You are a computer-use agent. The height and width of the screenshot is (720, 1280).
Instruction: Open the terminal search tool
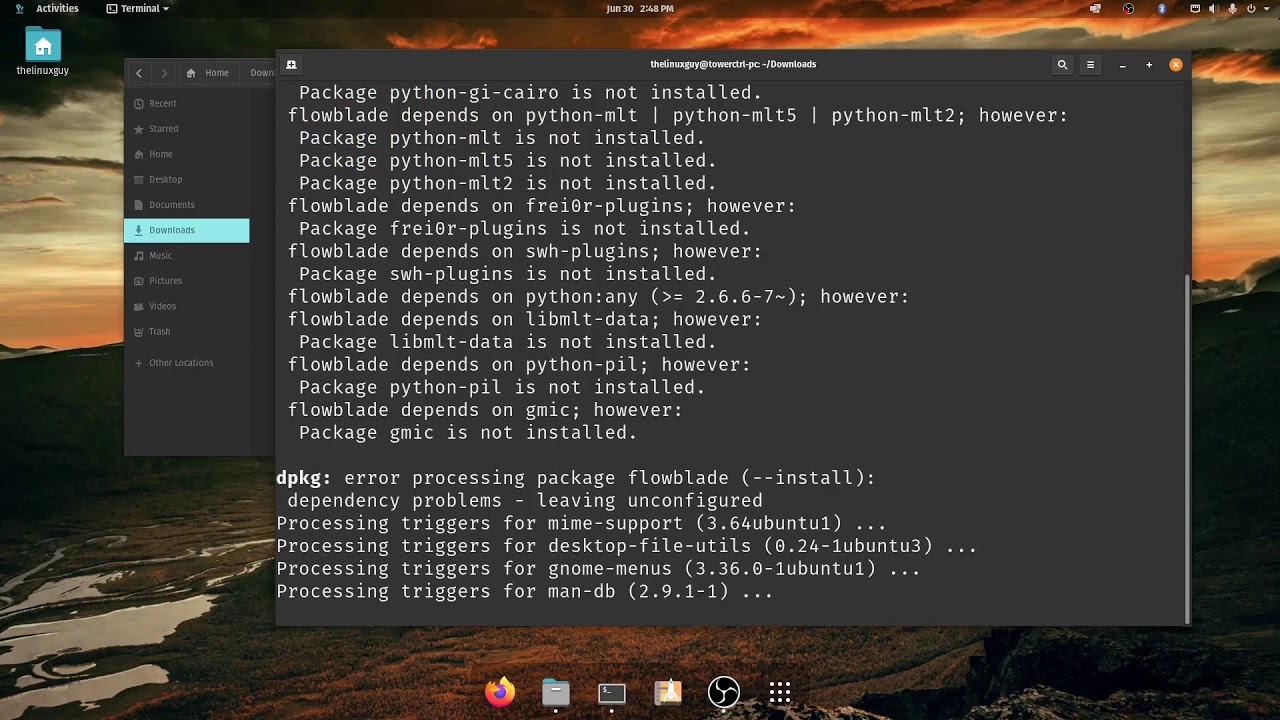[x=1062, y=64]
